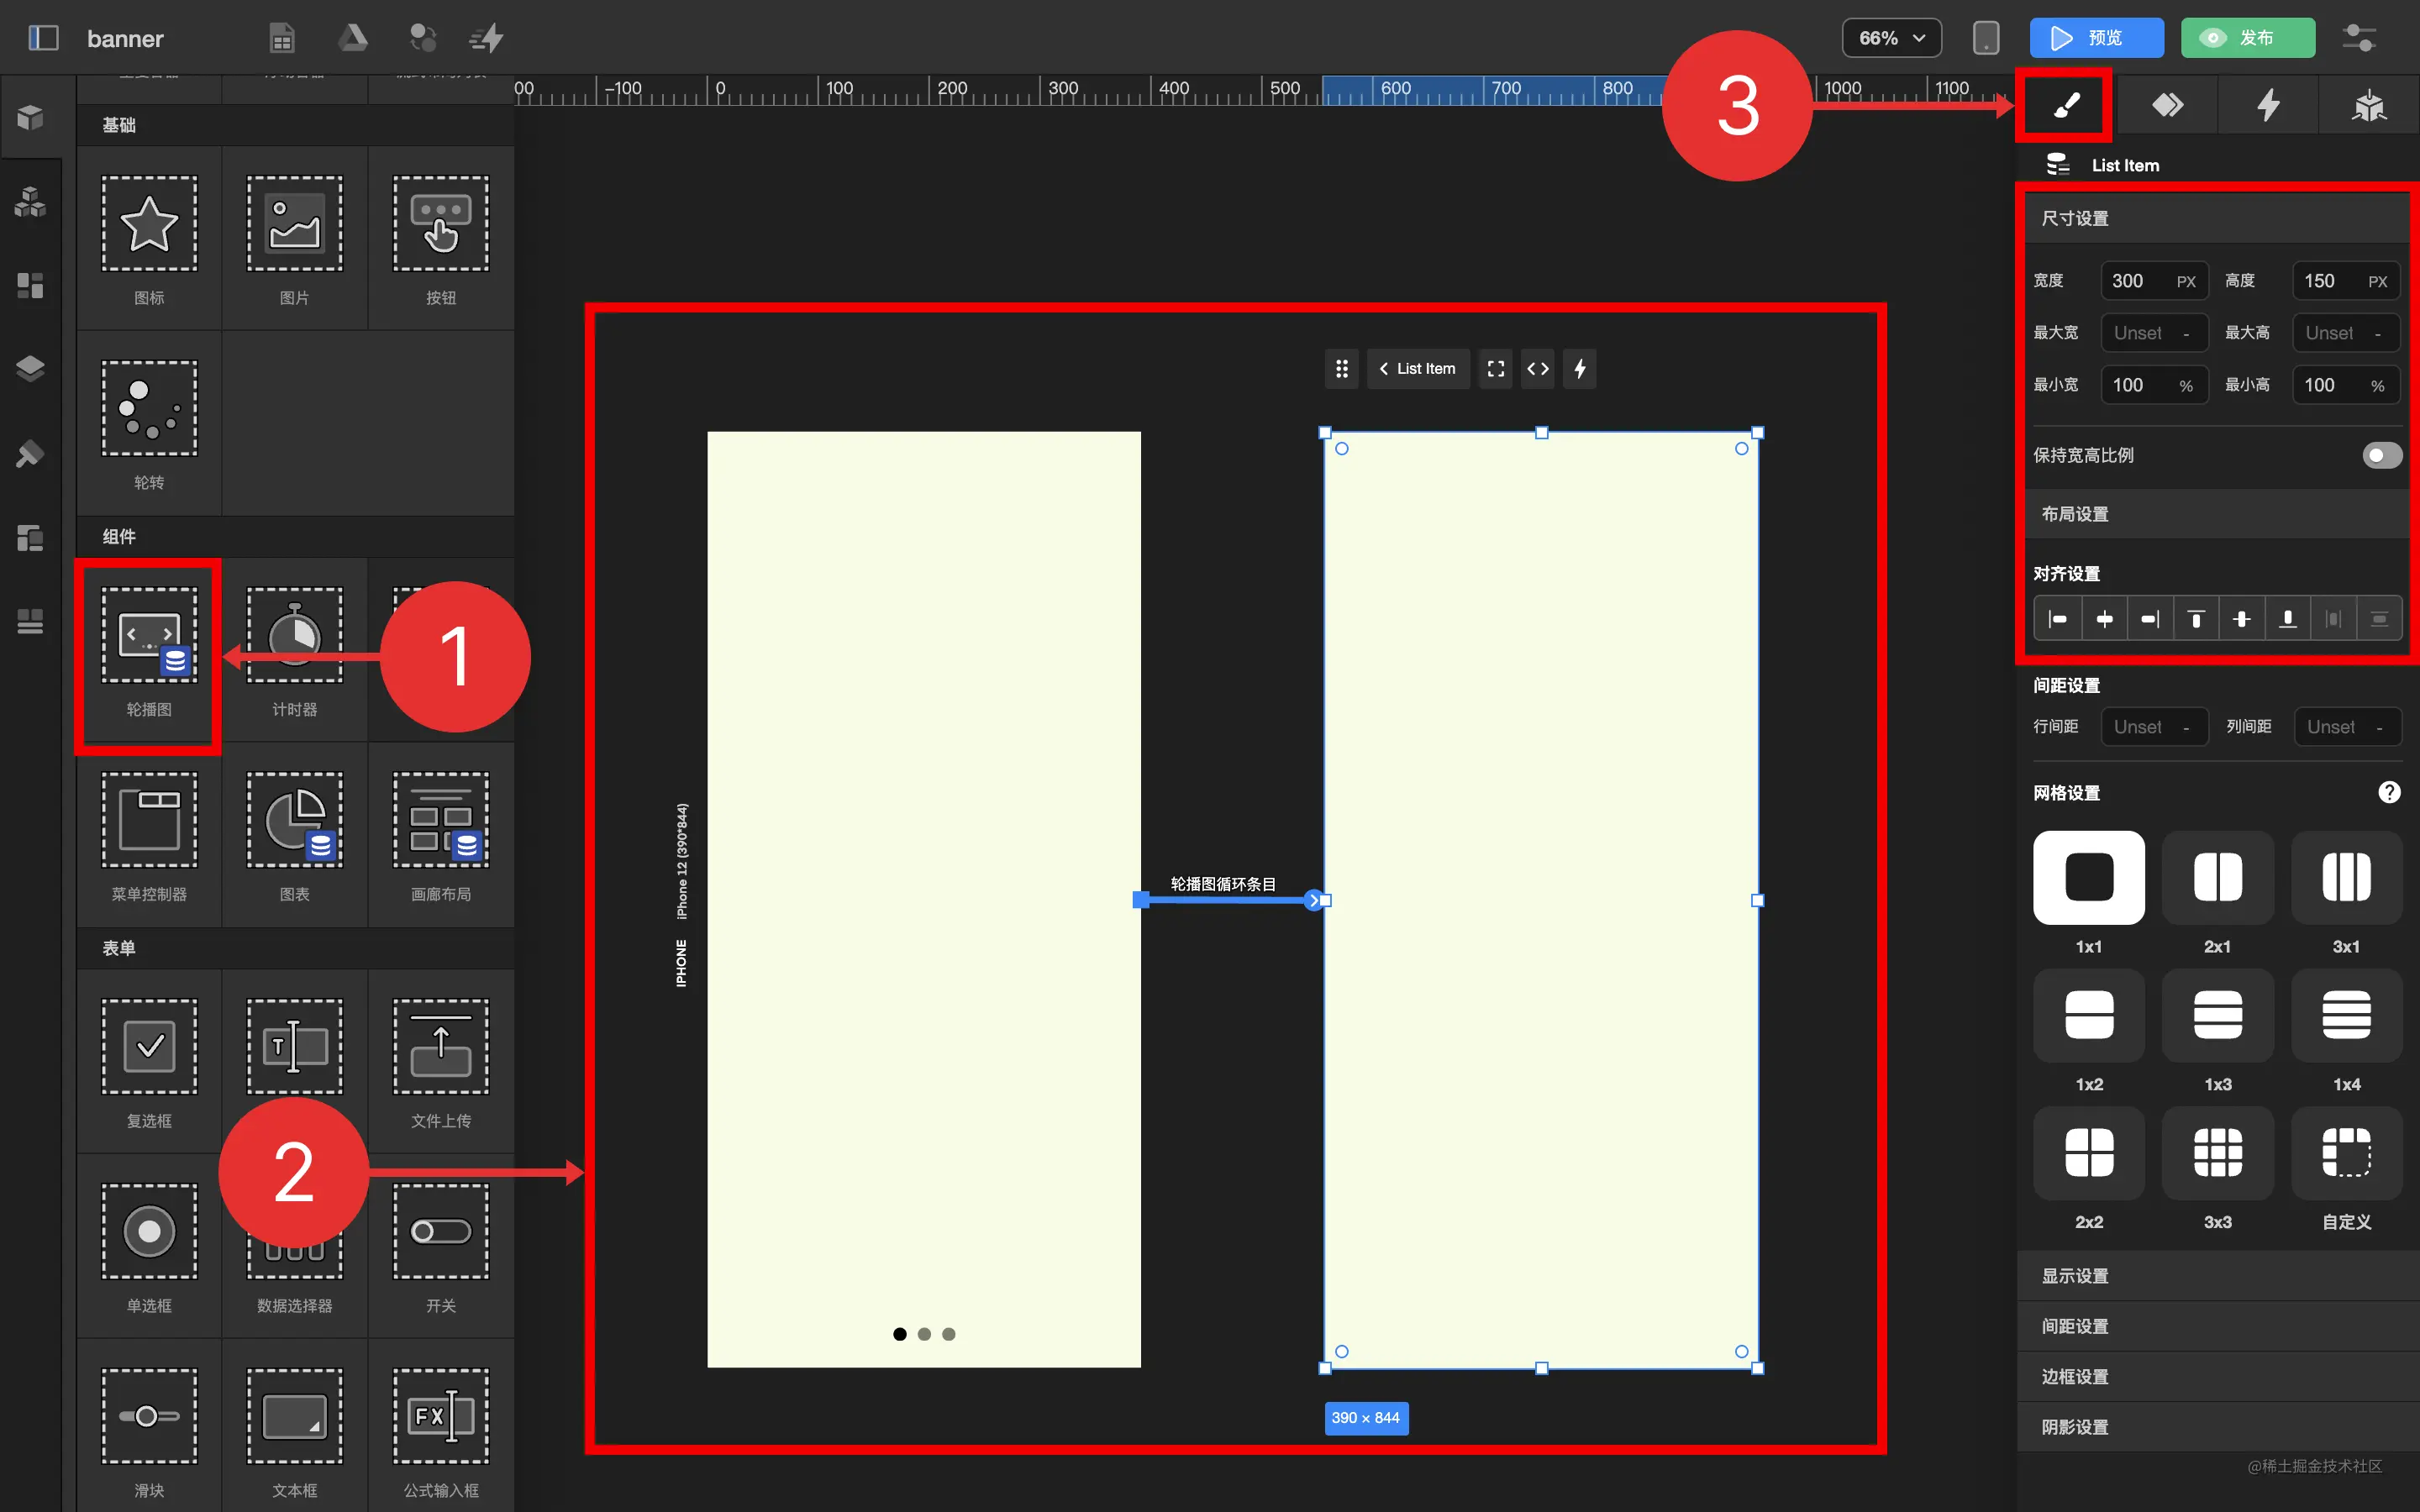2420x1512 pixels.
Task: Click the fullscreen frame icon in floating toolbar
Action: click(x=1495, y=369)
